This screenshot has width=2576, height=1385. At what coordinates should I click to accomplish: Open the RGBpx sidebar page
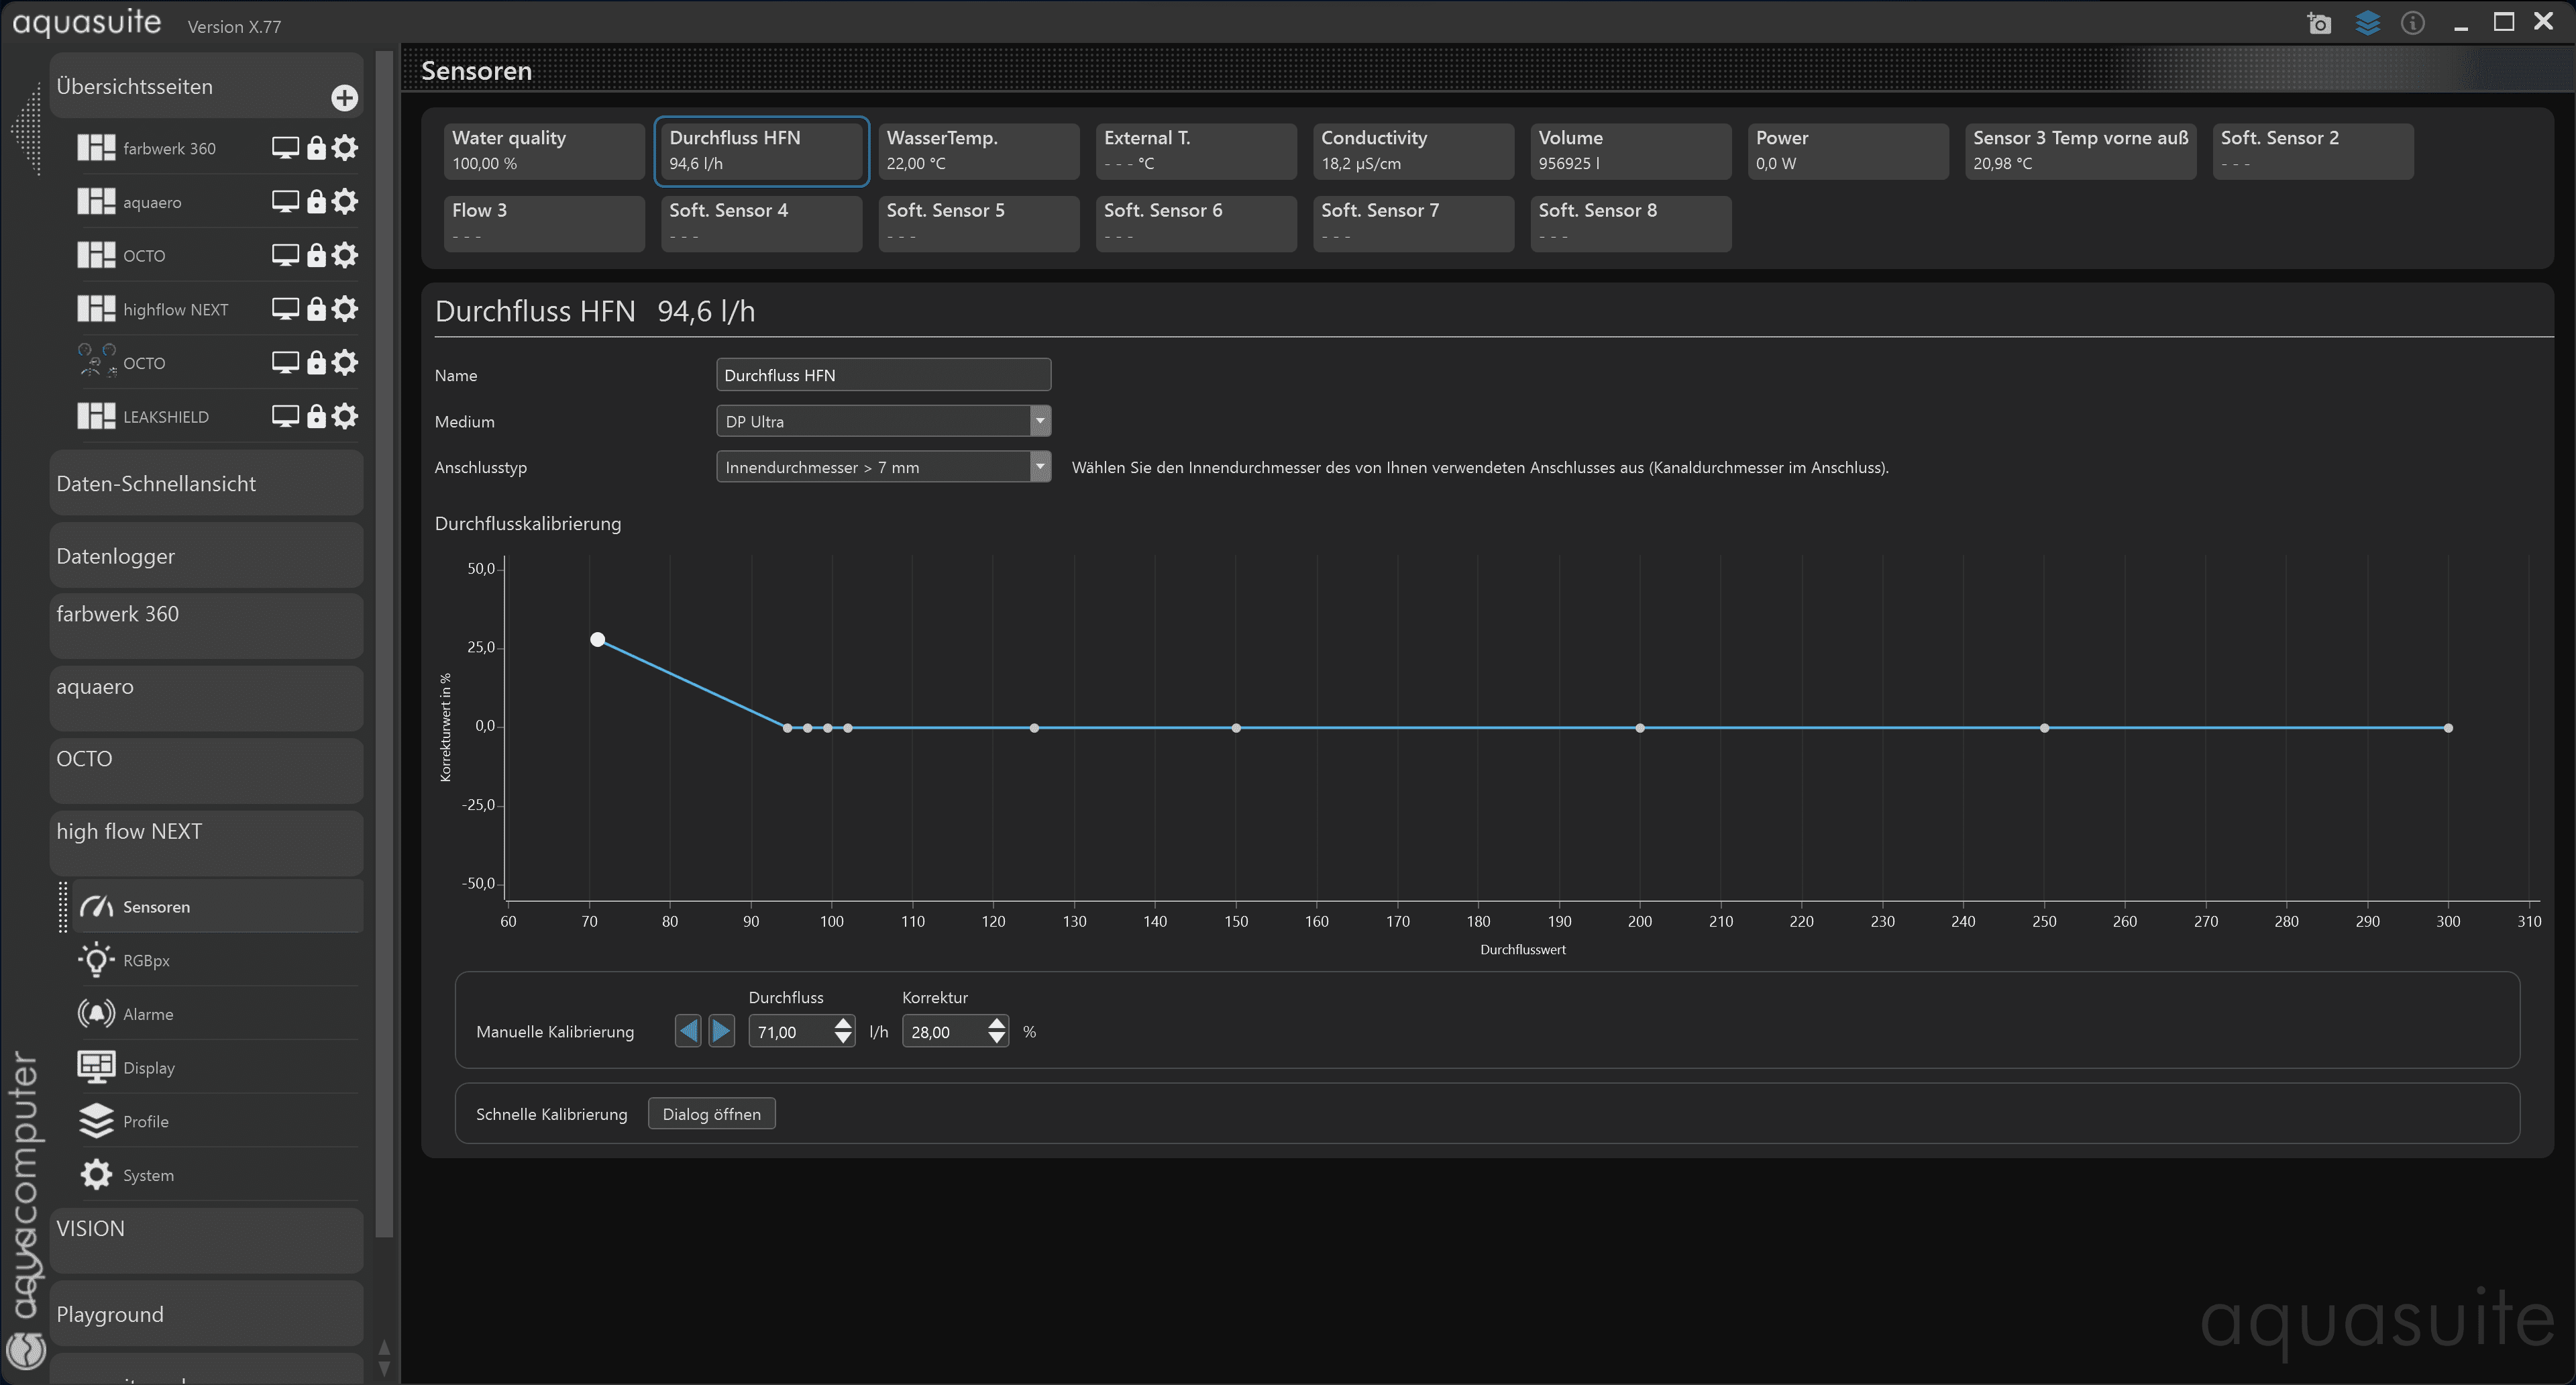click(217, 960)
